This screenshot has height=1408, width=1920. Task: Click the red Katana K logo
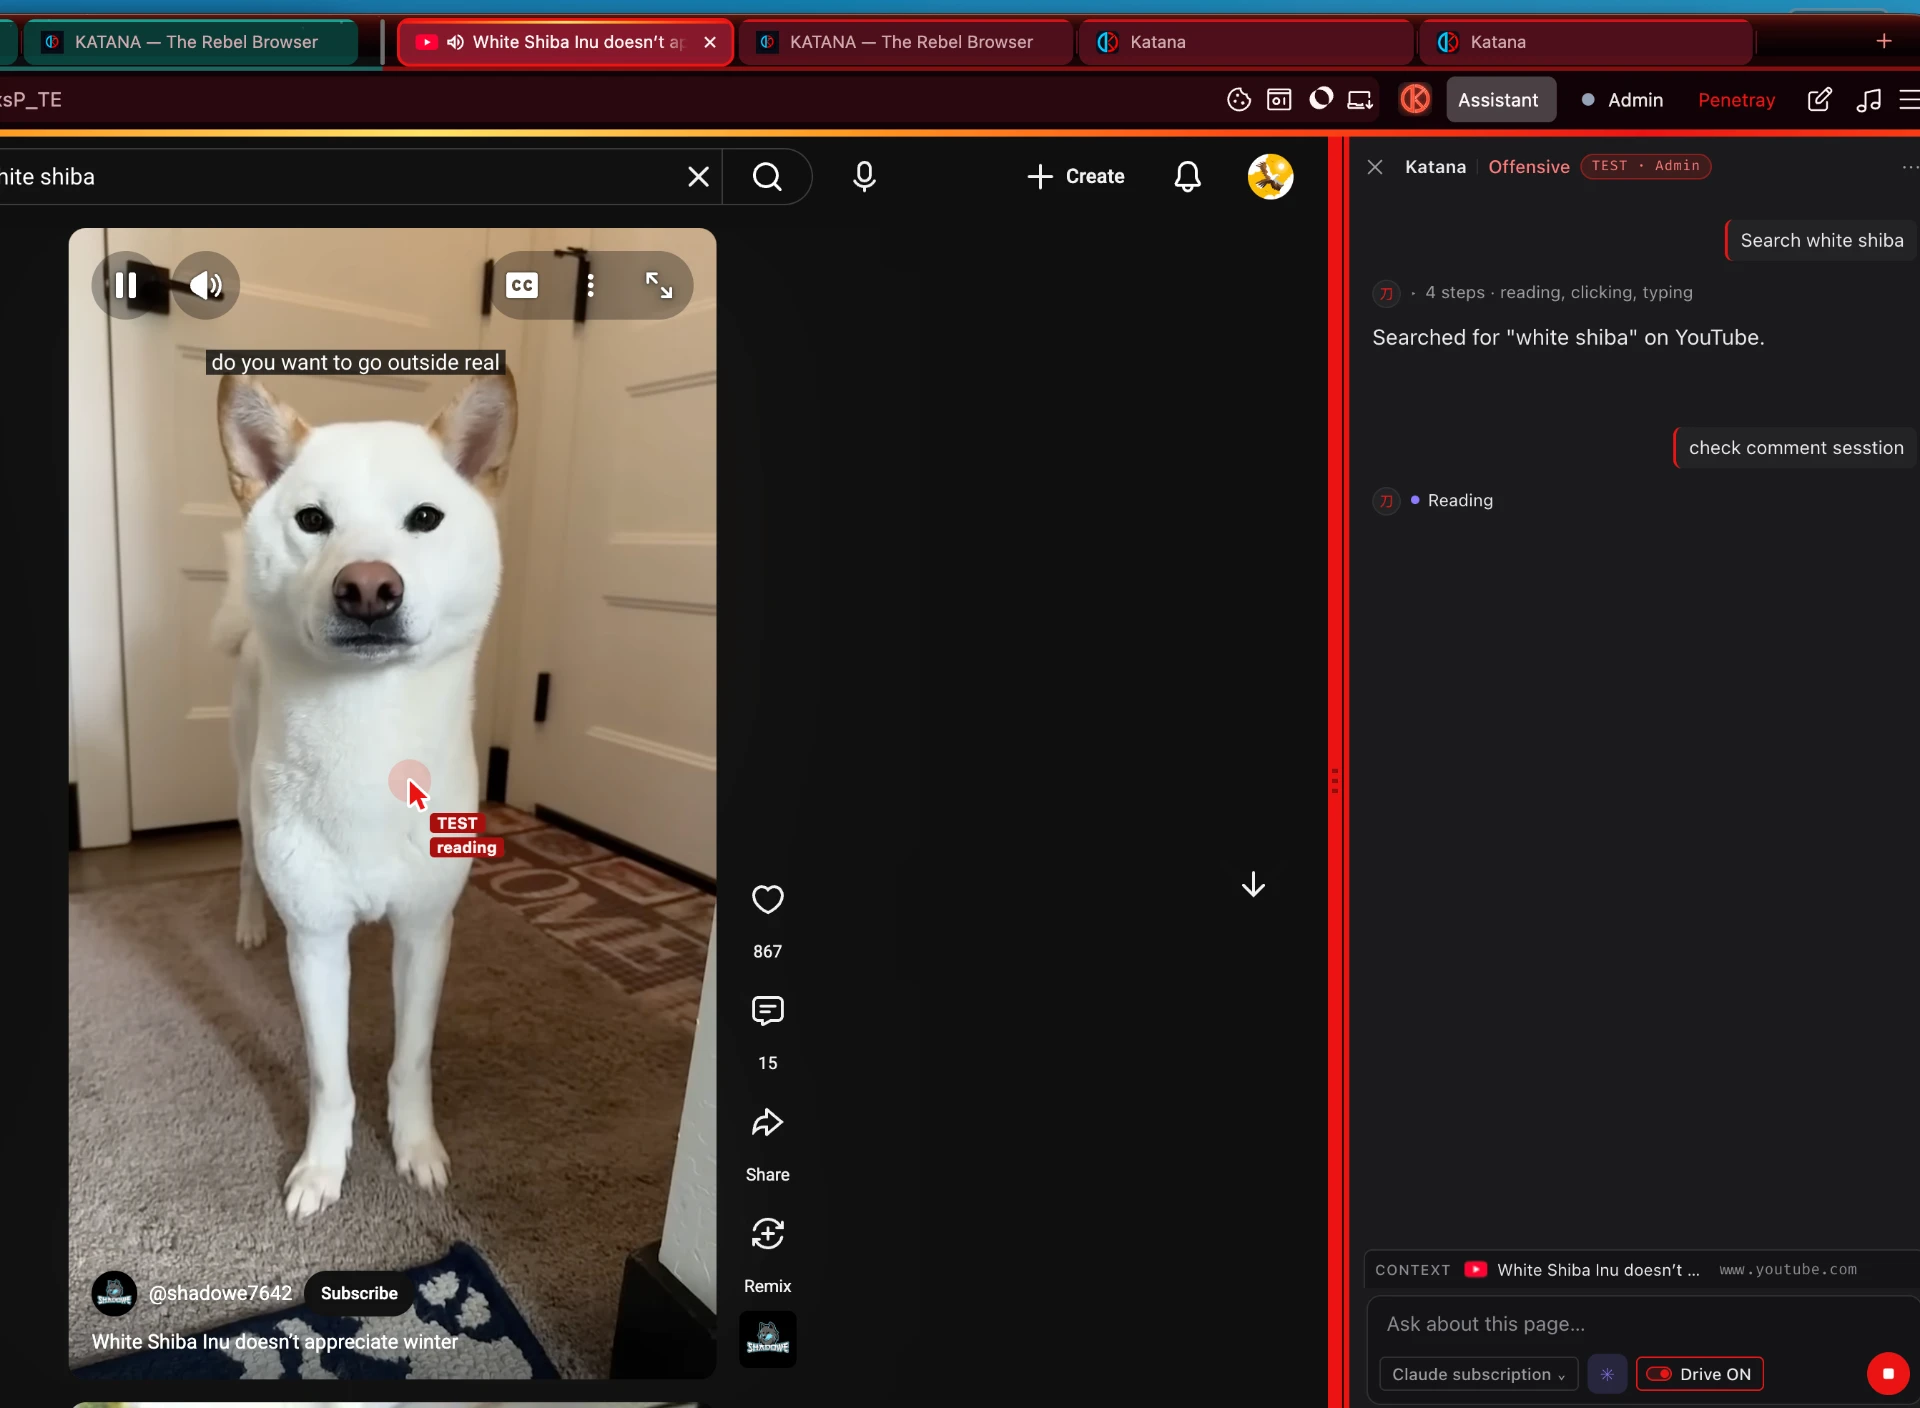coord(1415,99)
